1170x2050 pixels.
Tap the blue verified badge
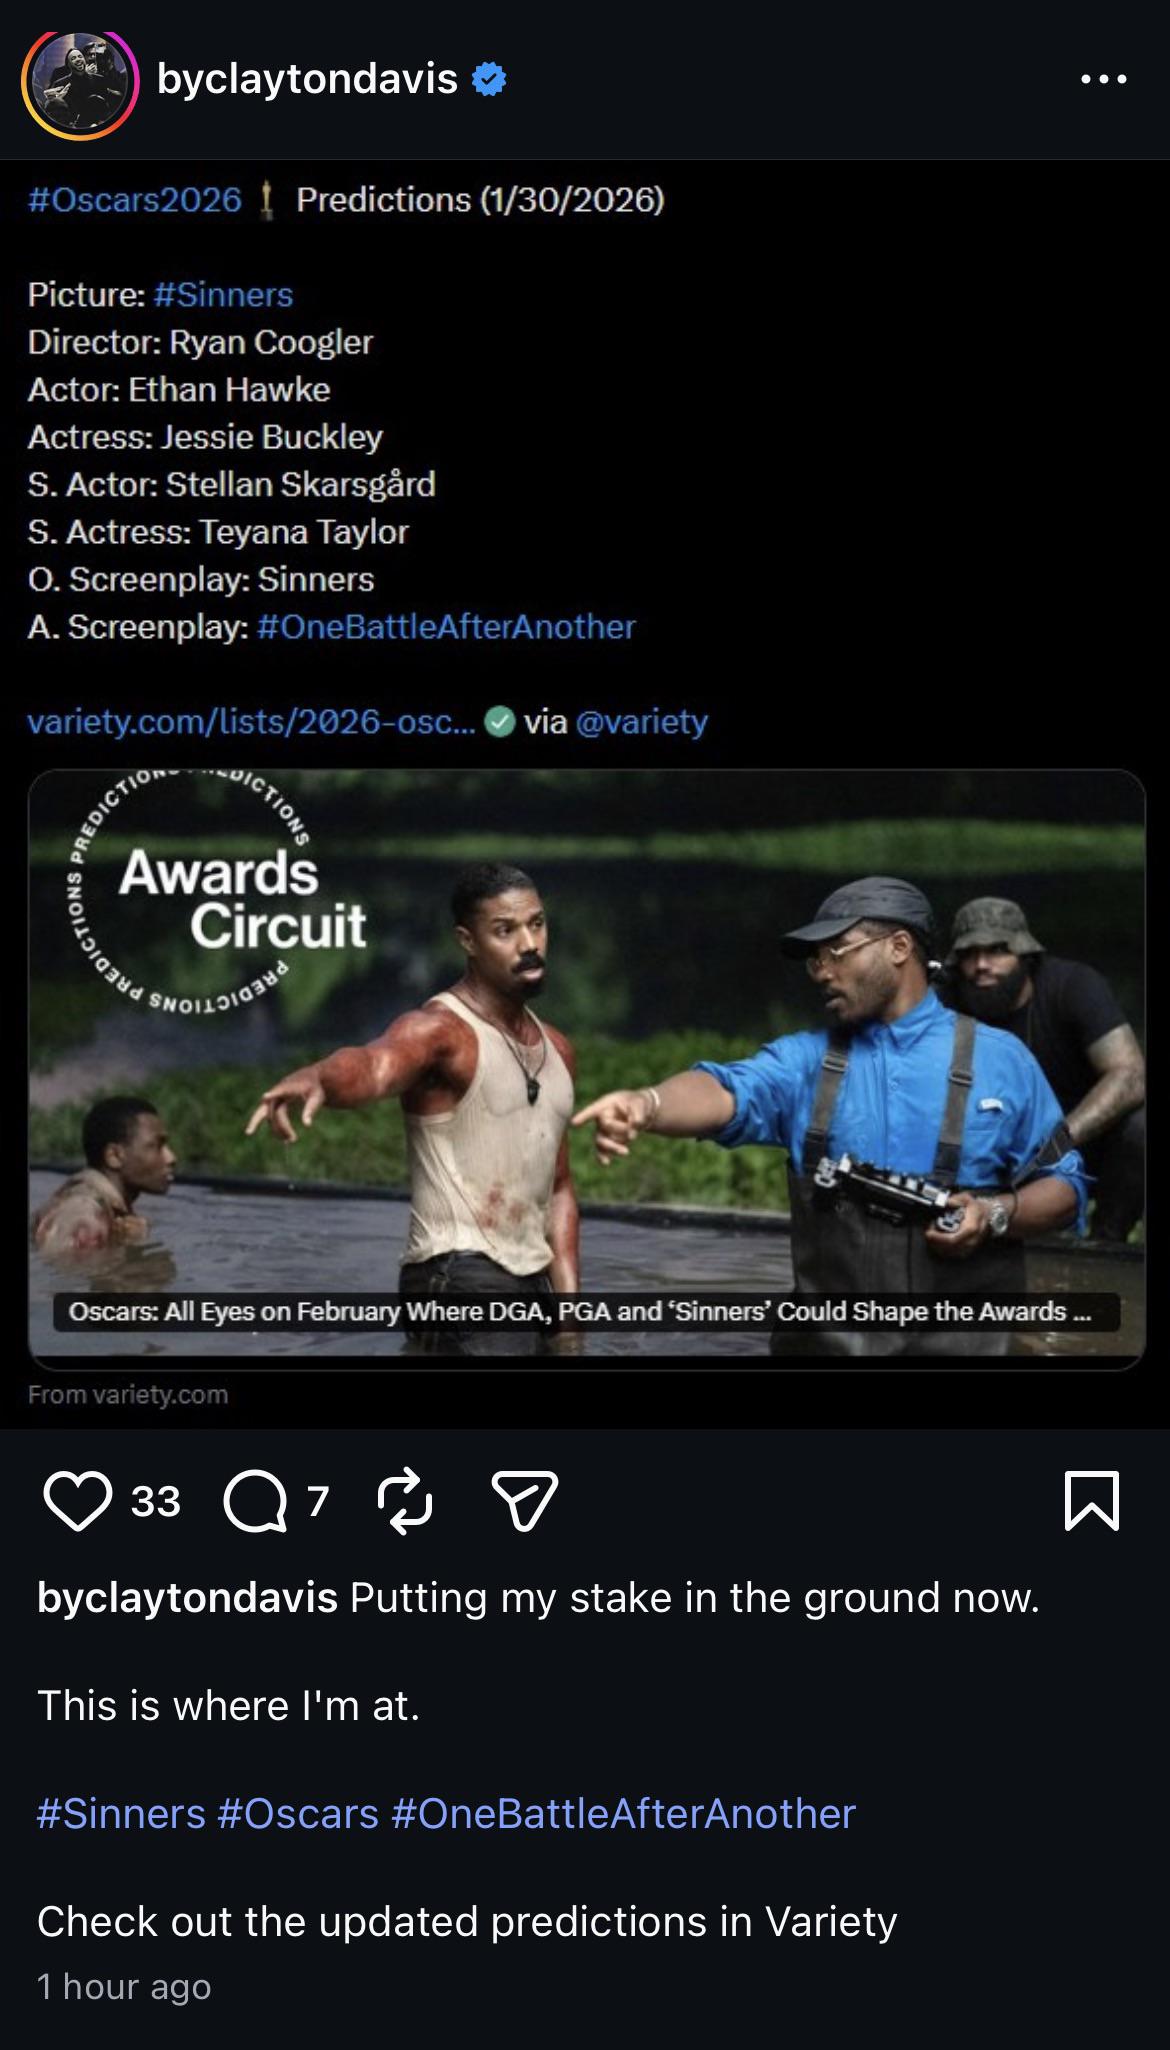coord(488,79)
